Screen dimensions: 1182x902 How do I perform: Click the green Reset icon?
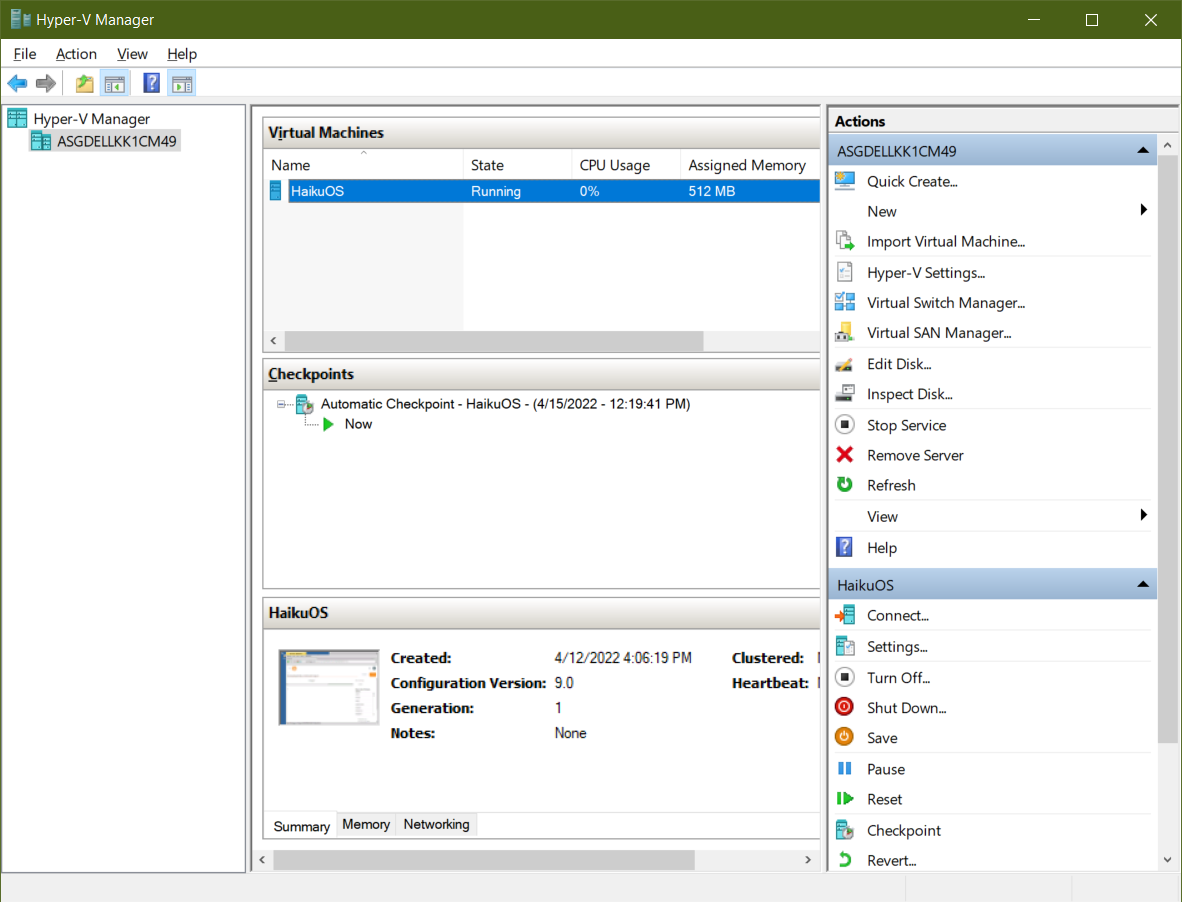click(845, 799)
